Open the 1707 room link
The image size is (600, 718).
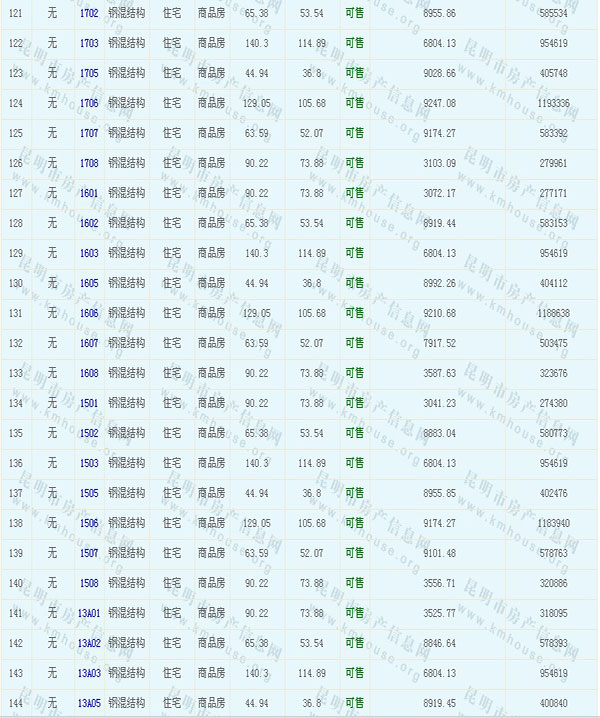point(89,134)
